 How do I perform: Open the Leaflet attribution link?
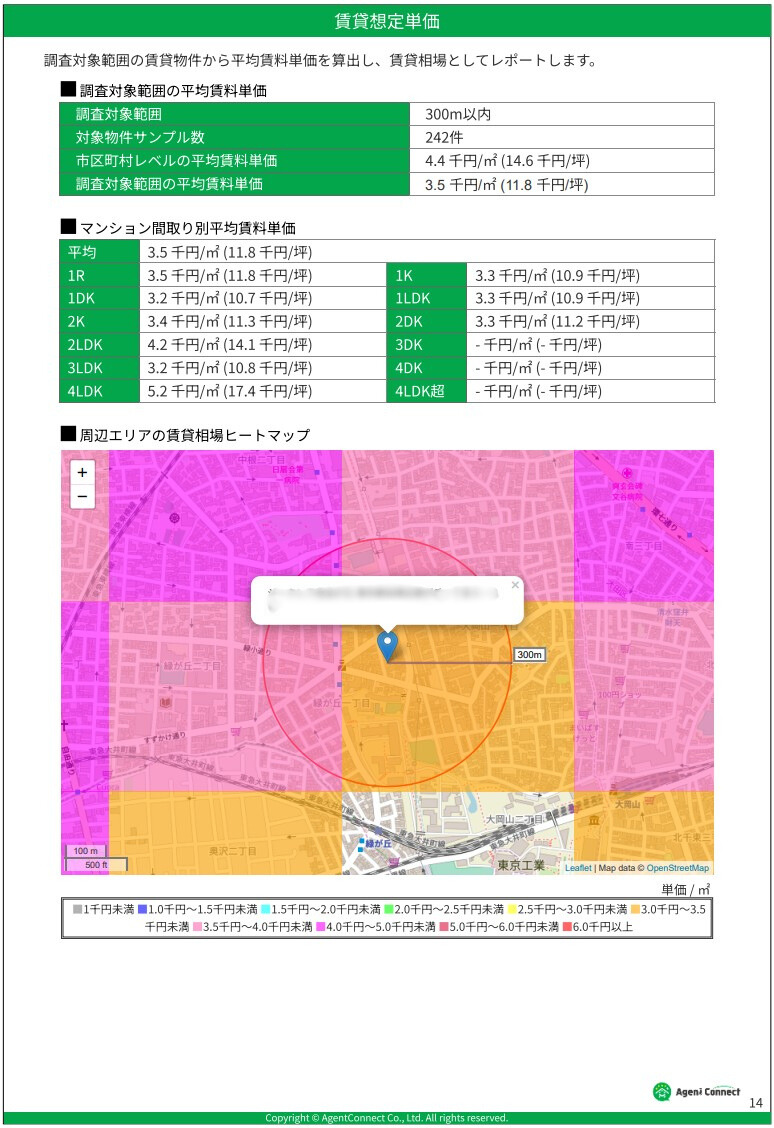pyautogui.click(x=578, y=868)
